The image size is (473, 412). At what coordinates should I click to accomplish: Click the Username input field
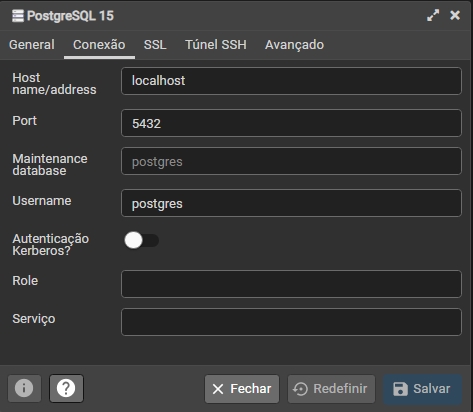tap(291, 203)
